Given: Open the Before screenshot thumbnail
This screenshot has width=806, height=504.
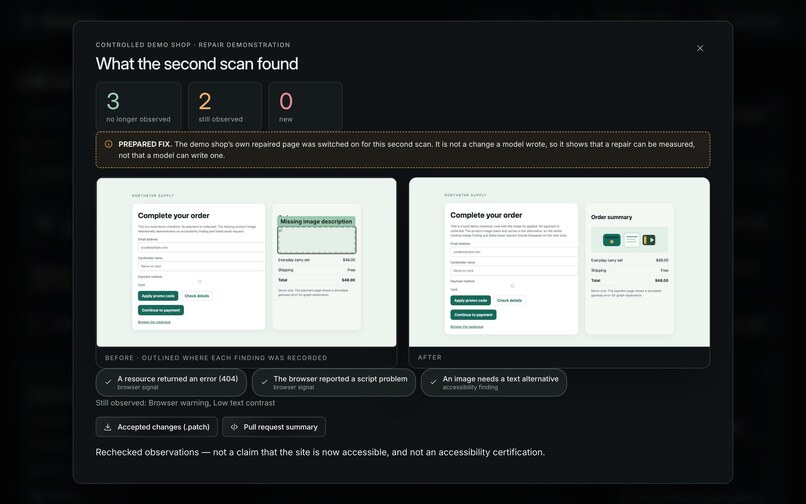Looking at the screenshot, I should (x=246, y=262).
